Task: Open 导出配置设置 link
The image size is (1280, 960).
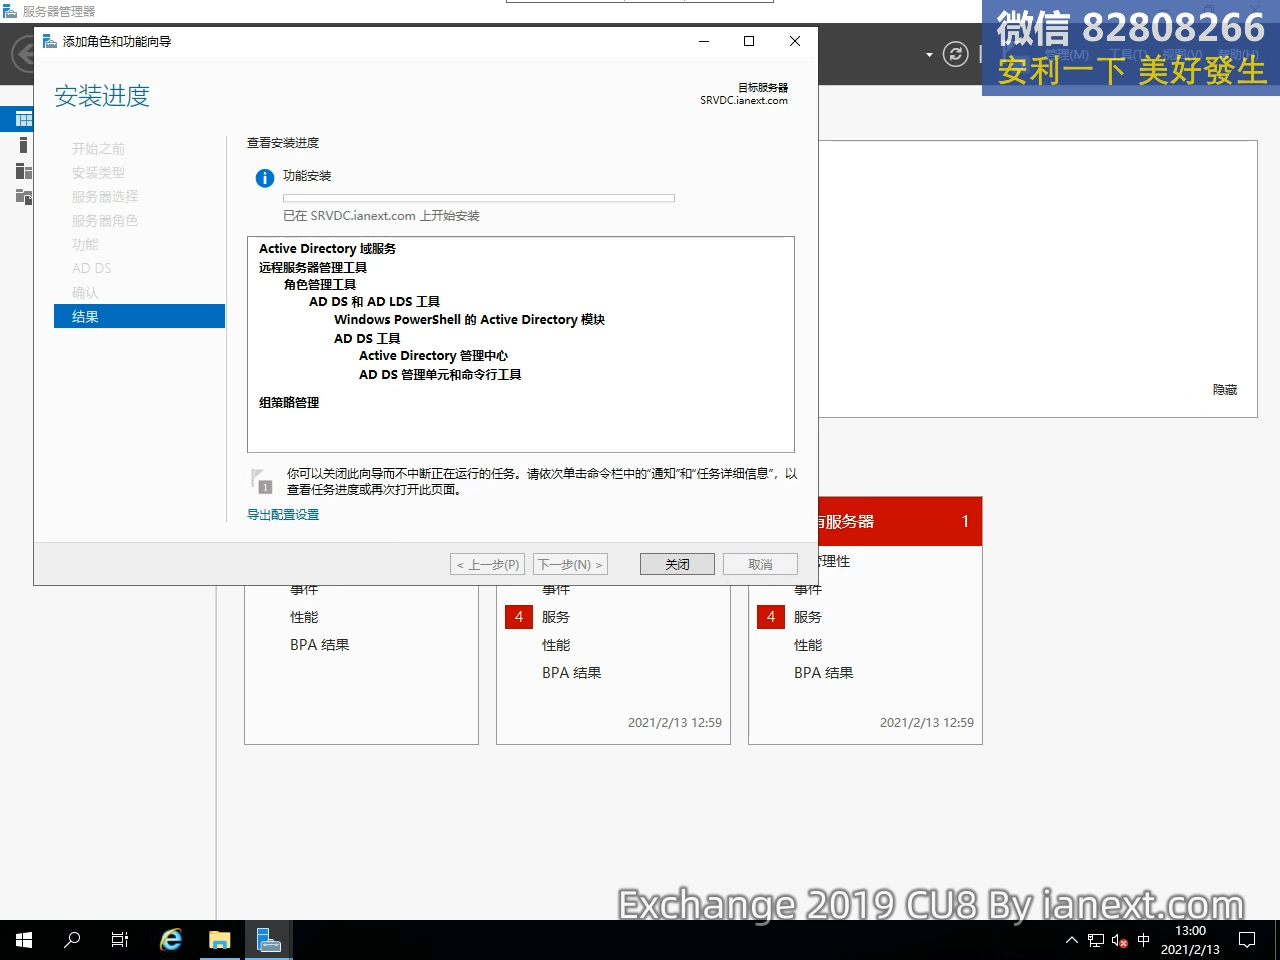Action: click(283, 514)
